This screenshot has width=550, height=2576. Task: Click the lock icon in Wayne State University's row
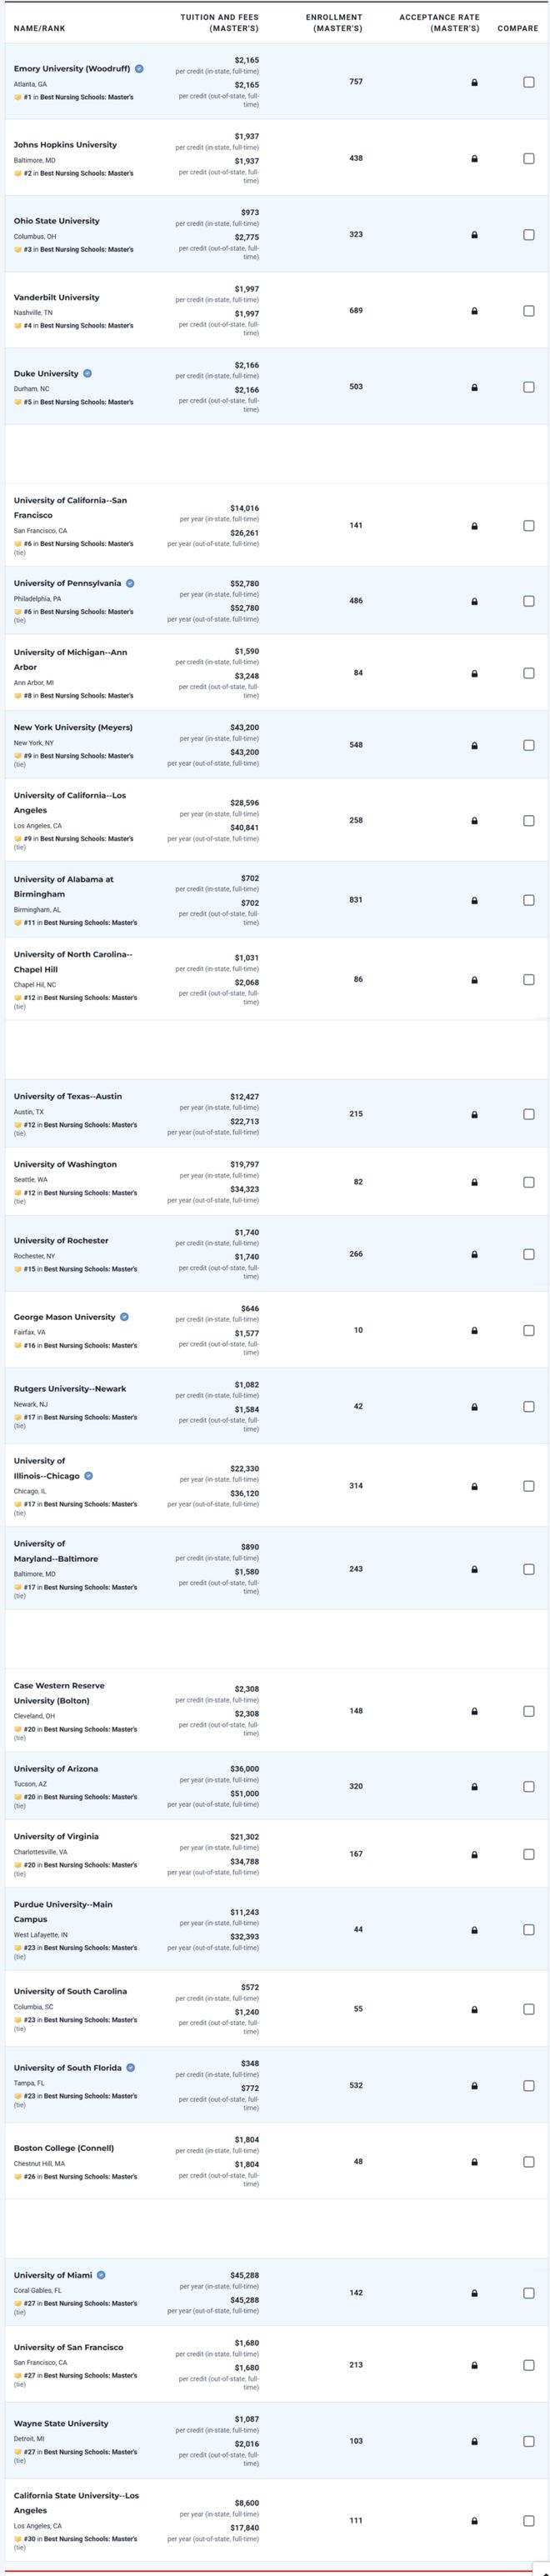click(x=474, y=2442)
